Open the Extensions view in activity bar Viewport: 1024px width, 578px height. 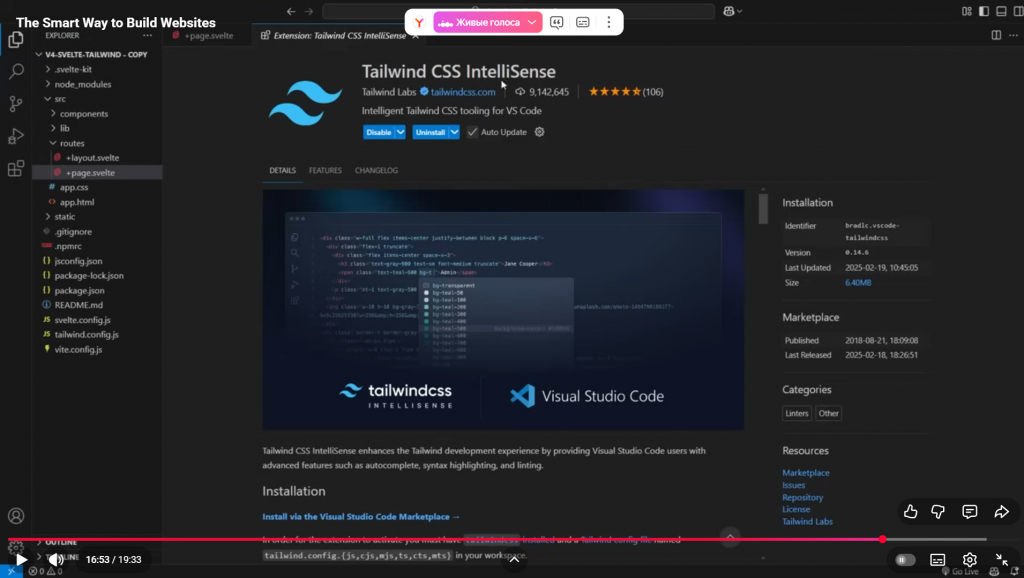coord(16,168)
